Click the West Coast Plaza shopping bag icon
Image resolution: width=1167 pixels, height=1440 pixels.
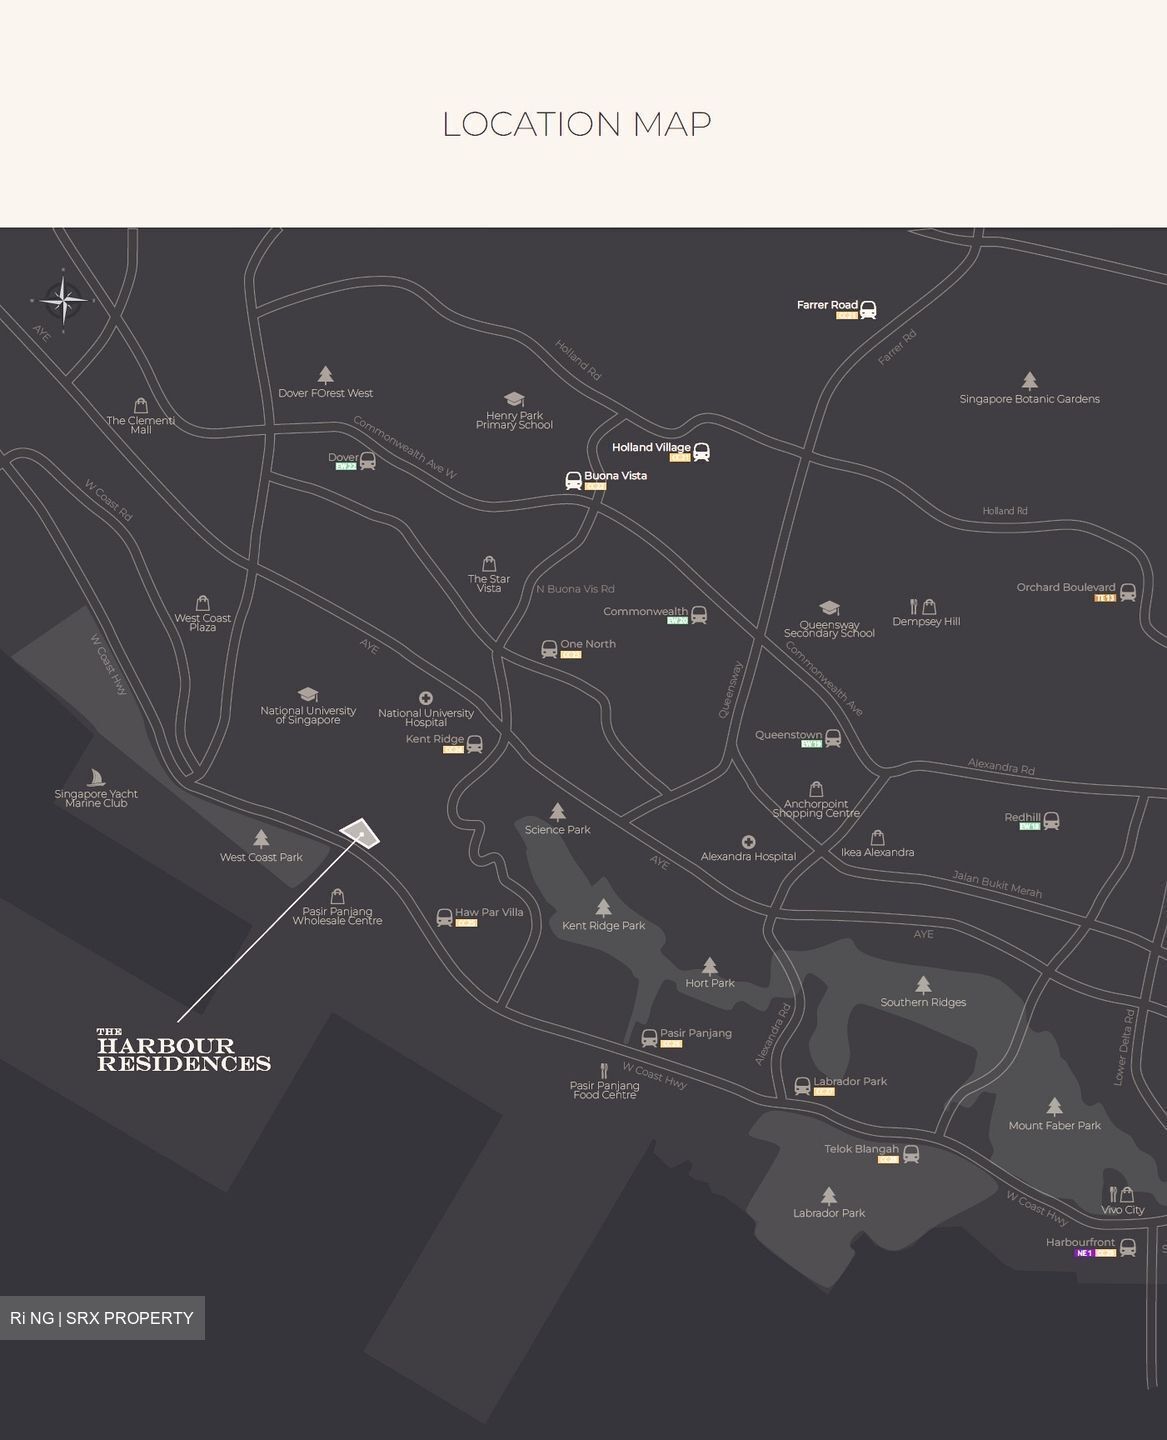203,603
